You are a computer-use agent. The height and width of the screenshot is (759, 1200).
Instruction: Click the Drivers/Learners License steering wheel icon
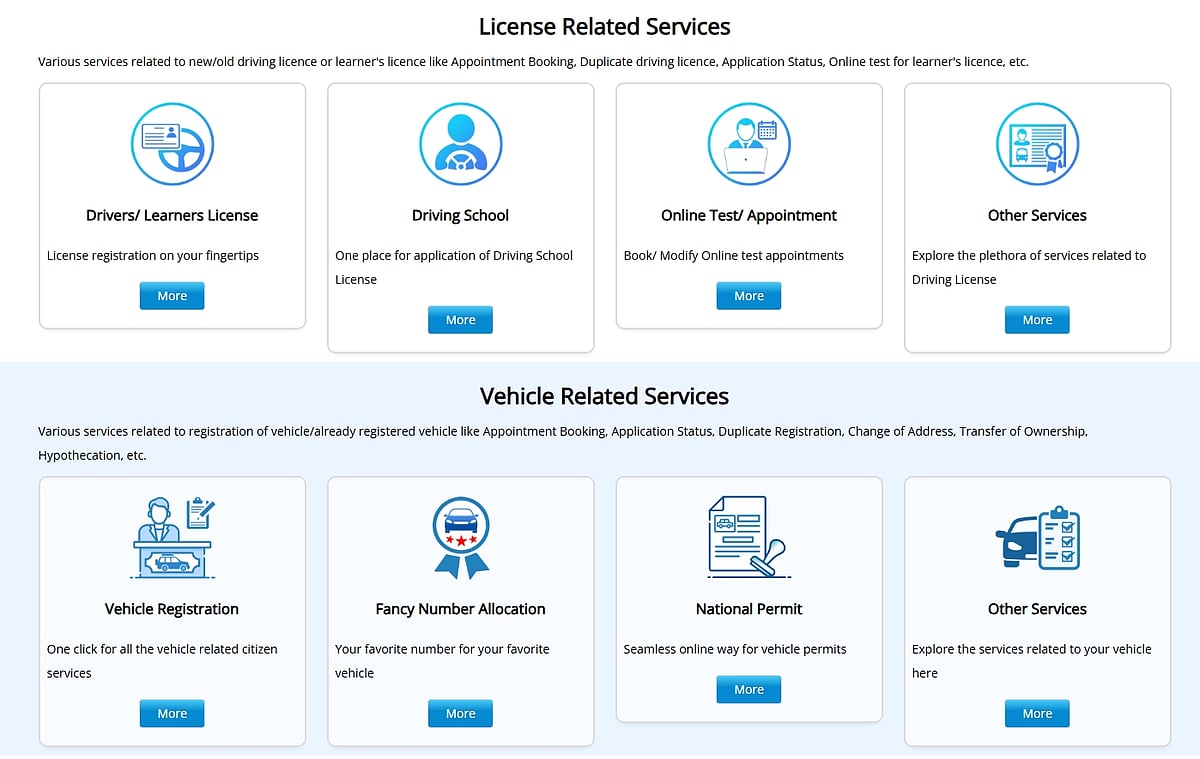tap(172, 144)
